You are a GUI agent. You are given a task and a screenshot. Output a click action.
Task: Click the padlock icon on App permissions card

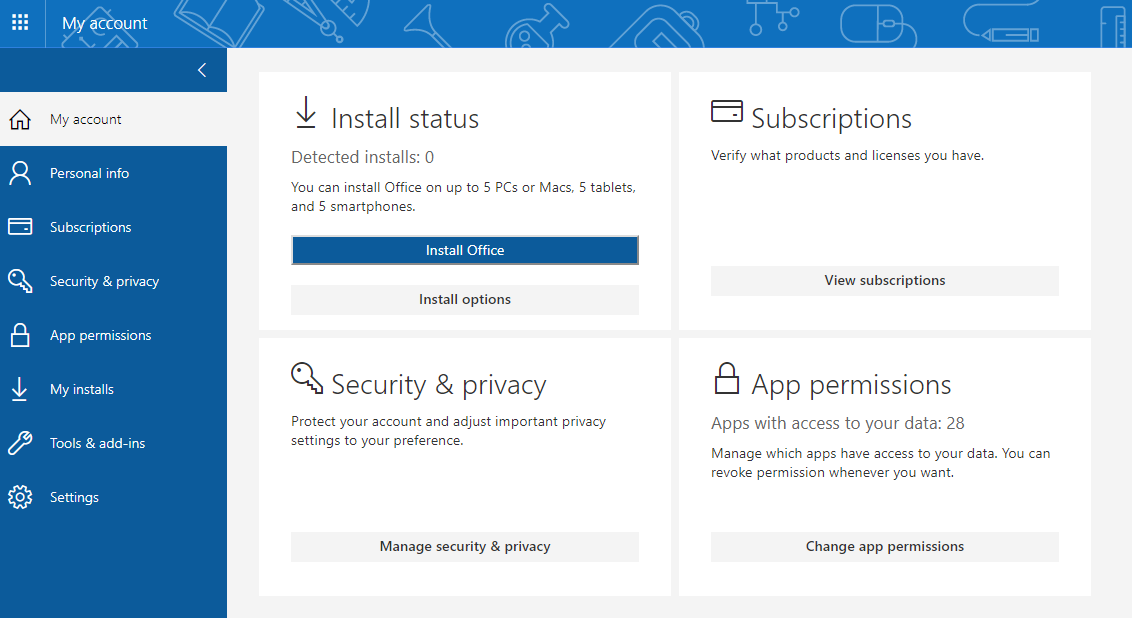tap(727, 378)
